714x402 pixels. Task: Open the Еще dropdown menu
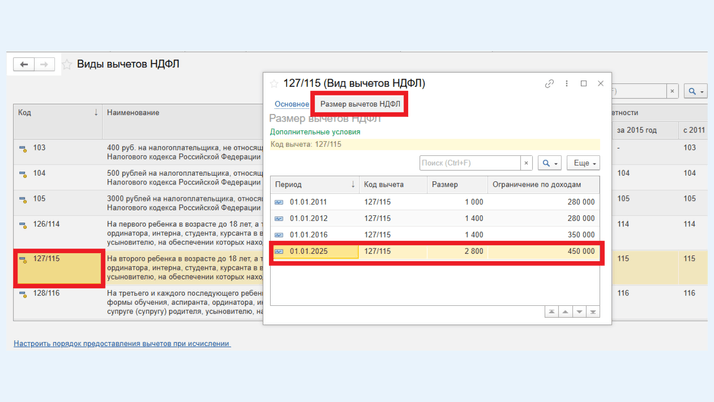point(583,163)
